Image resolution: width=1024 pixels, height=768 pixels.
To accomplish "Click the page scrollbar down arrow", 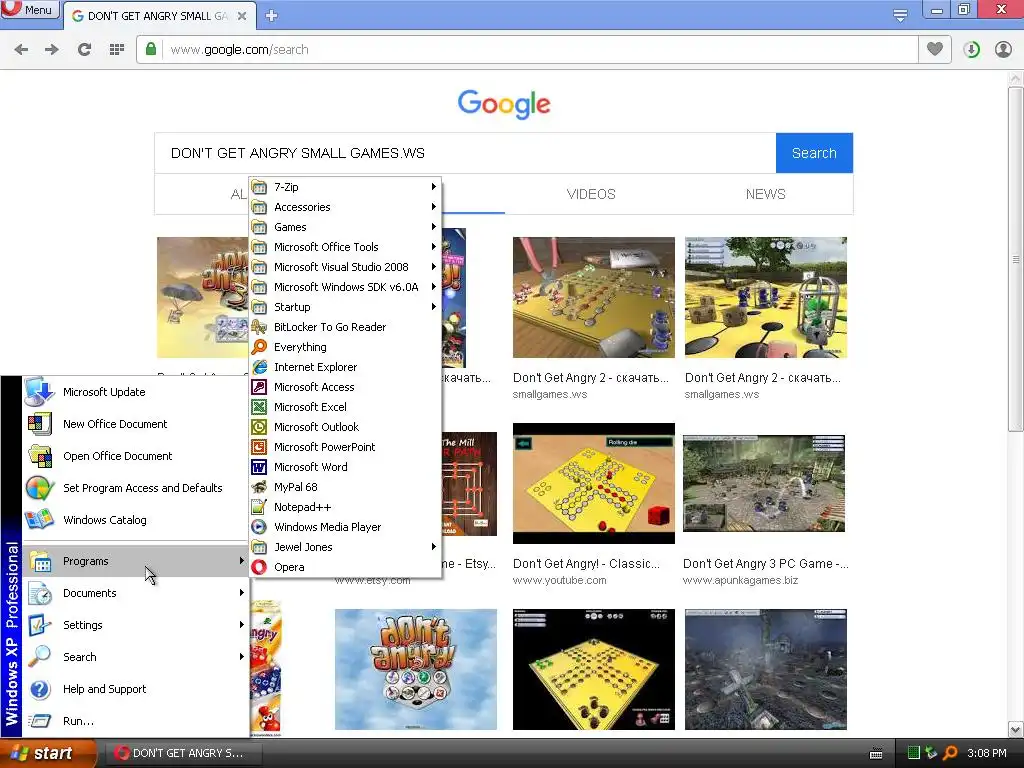I will (1016, 729).
